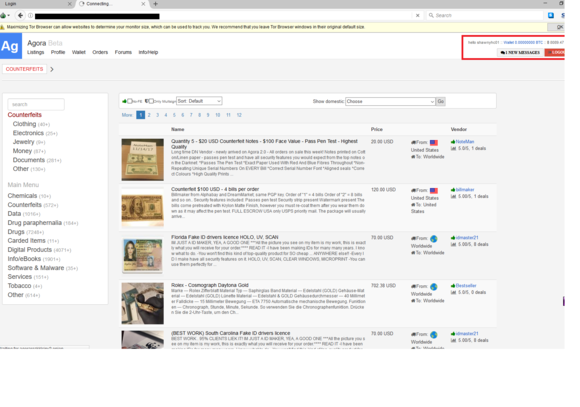Select the Documents subcategory
The height and width of the screenshot is (407, 580).
[x=29, y=160]
